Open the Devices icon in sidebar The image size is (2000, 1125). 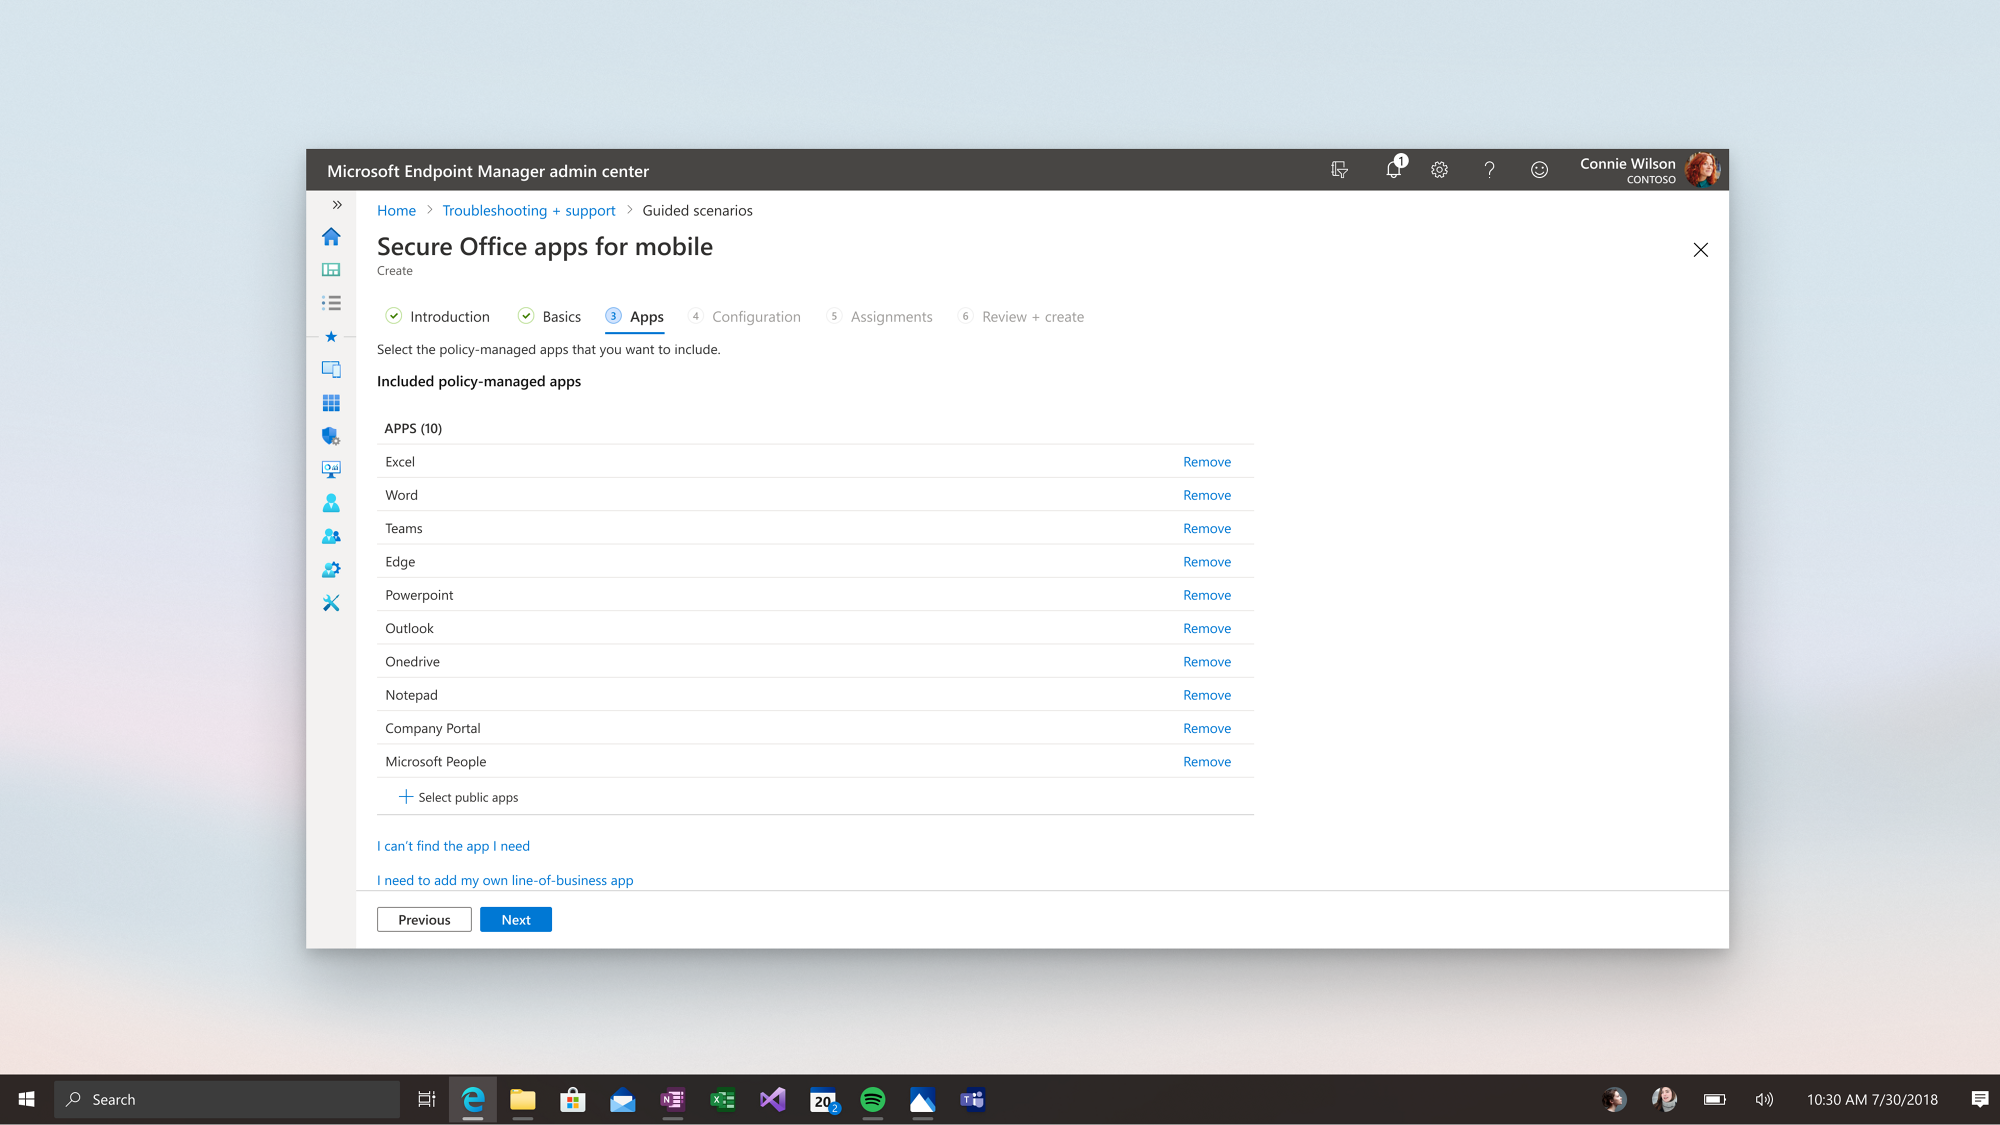tap(331, 369)
